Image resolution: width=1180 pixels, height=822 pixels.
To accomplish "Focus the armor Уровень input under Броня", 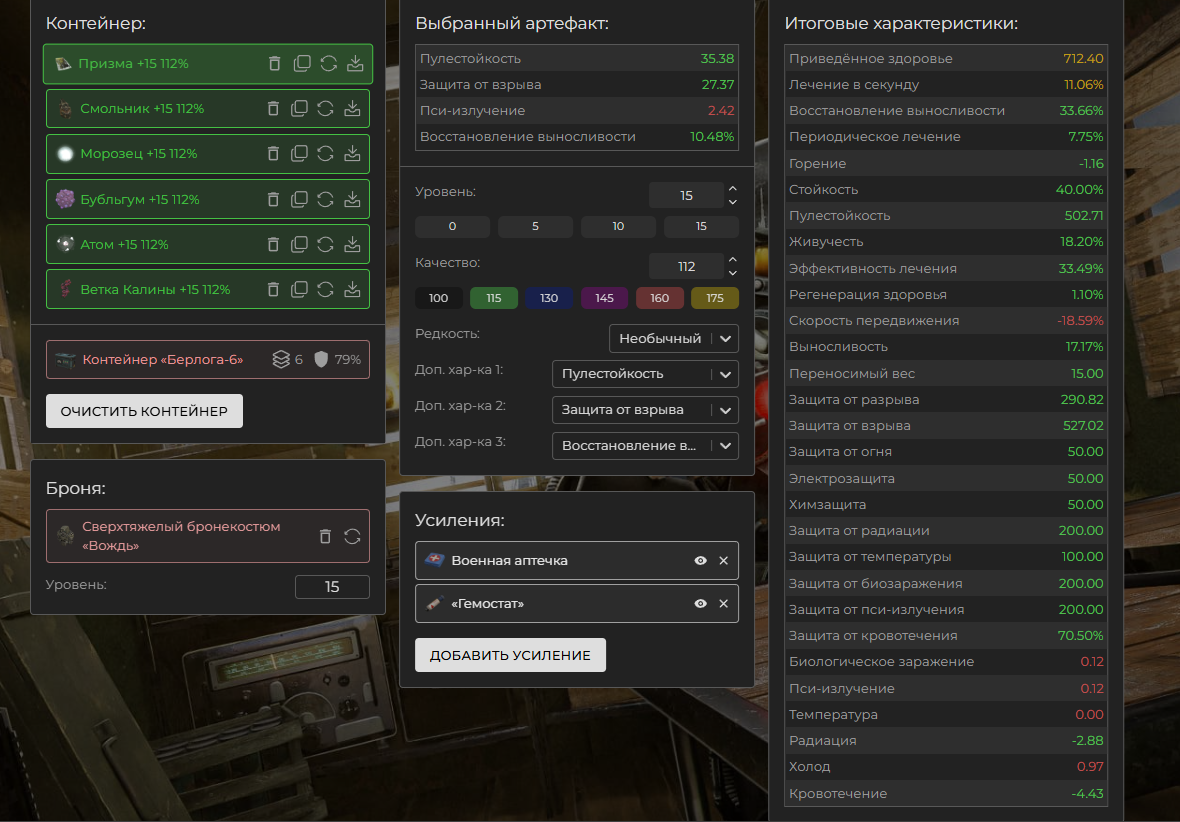I will click(x=332, y=587).
